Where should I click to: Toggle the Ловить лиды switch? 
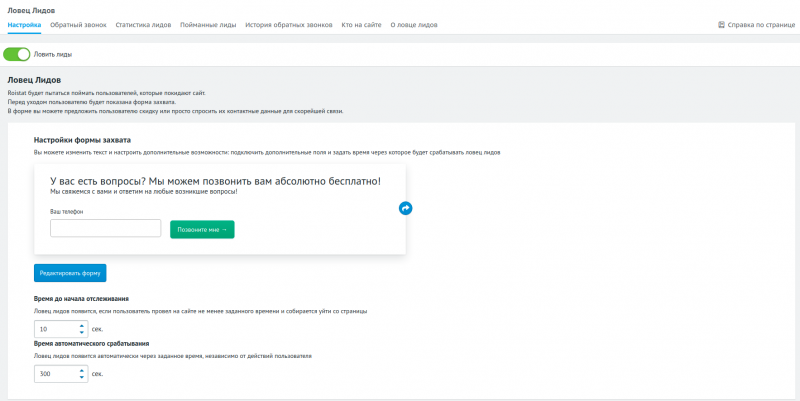[x=17, y=54]
